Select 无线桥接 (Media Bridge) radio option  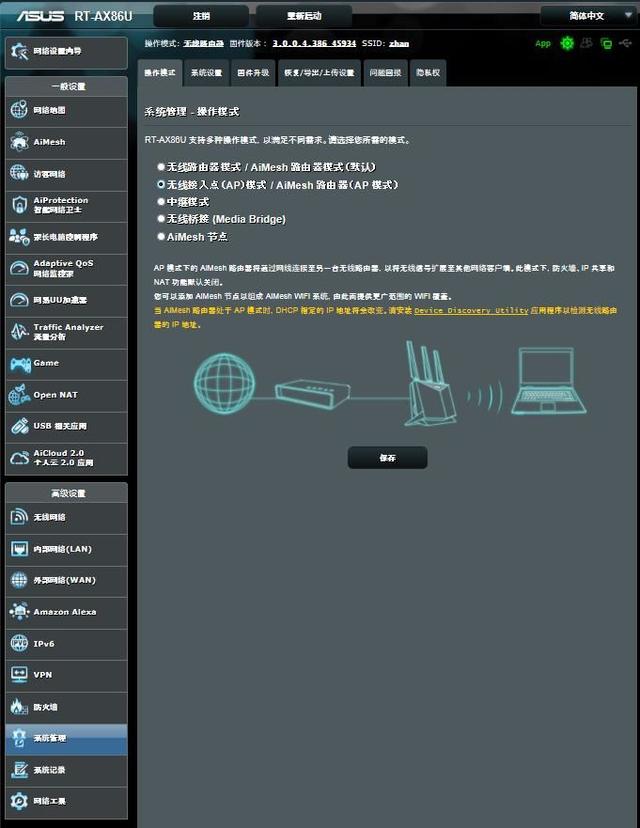click(x=161, y=218)
